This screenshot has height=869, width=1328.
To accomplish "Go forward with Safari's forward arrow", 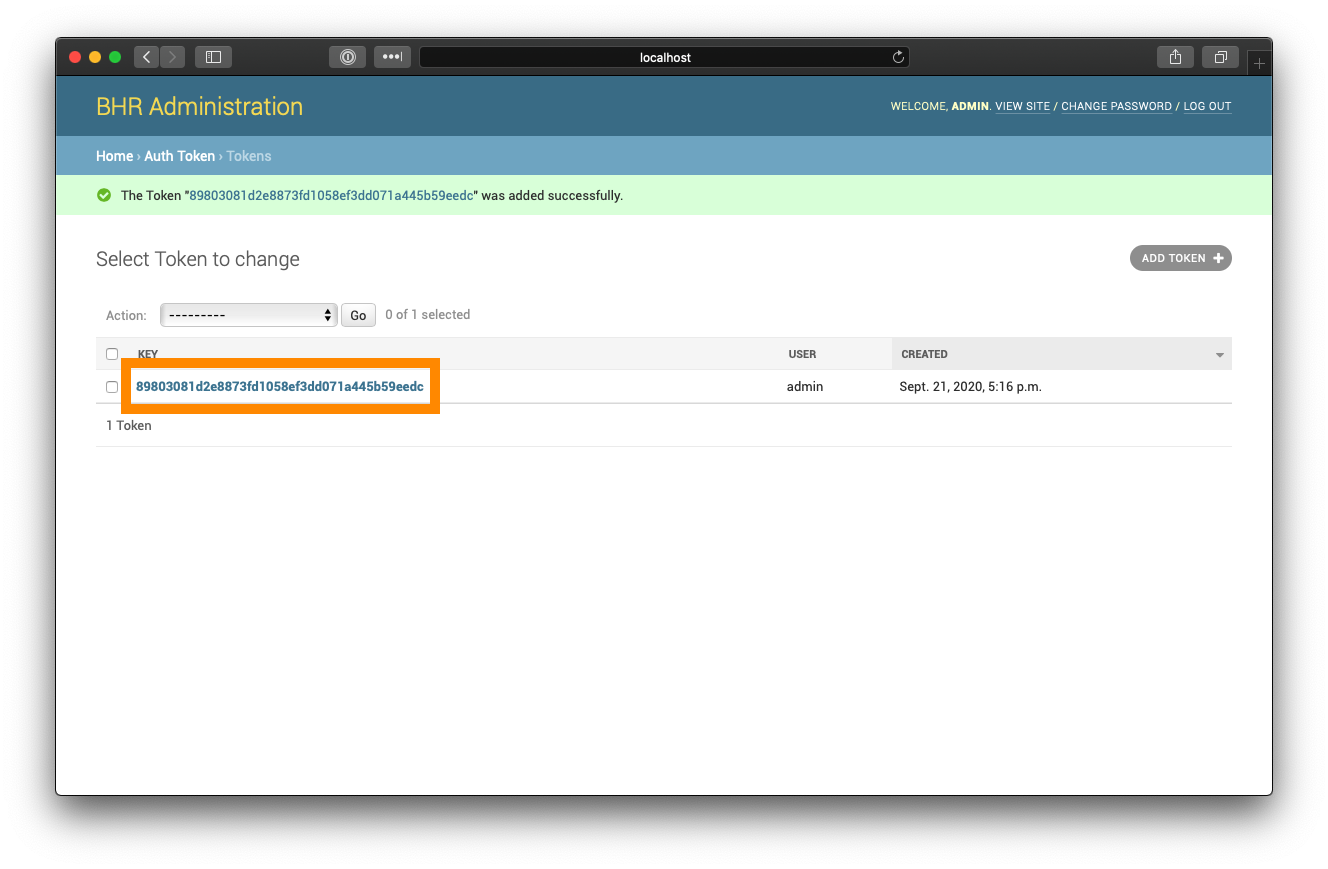I will 172,57.
